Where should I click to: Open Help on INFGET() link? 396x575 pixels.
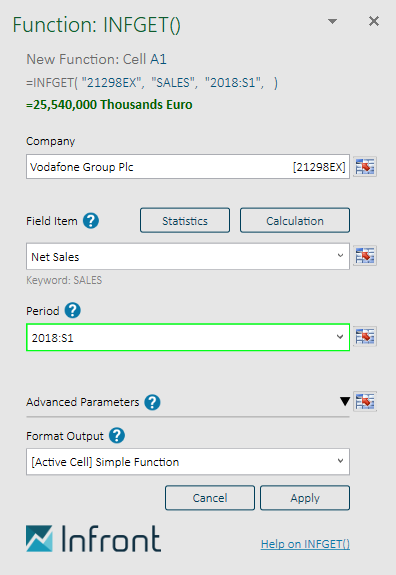click(x=305, y=544)
